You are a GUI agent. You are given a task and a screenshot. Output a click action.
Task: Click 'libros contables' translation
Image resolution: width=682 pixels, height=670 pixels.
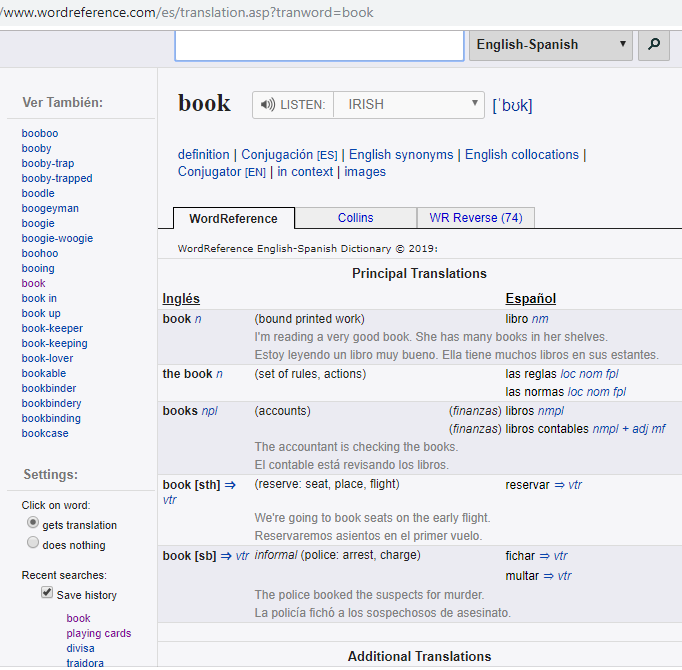click(x=547, y=429)
